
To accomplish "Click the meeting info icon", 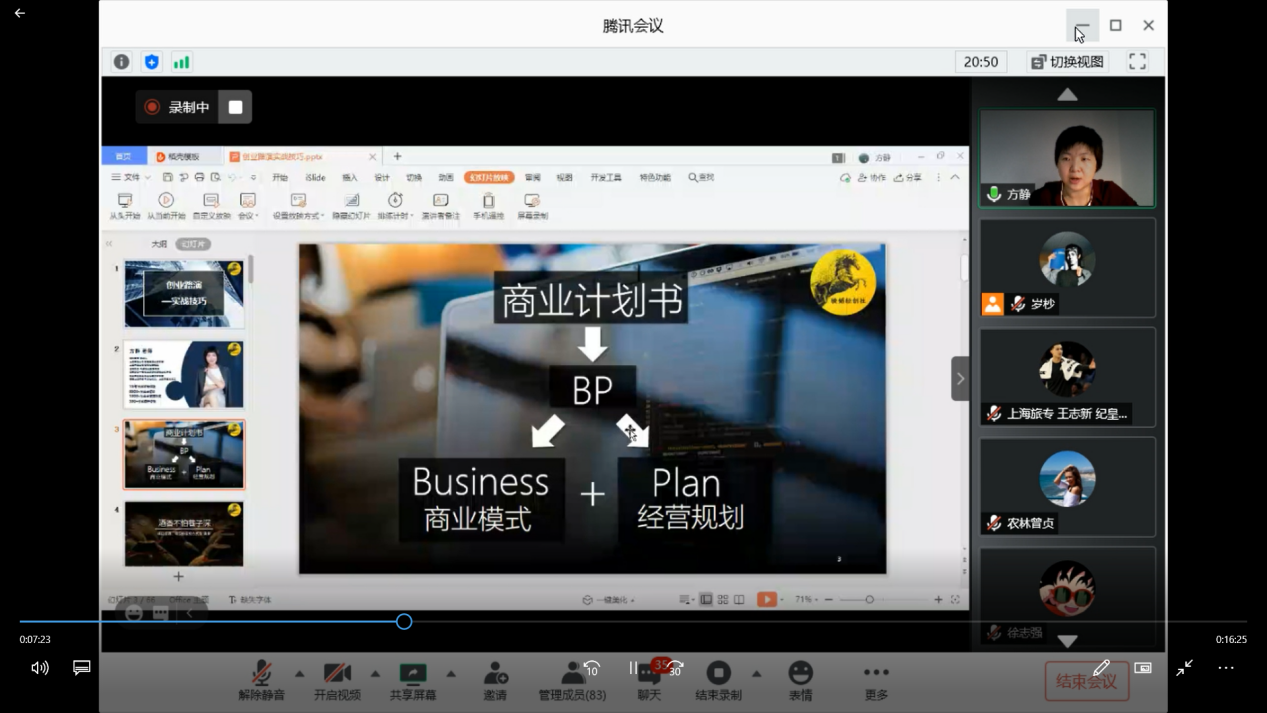I will tap(121, 62).
